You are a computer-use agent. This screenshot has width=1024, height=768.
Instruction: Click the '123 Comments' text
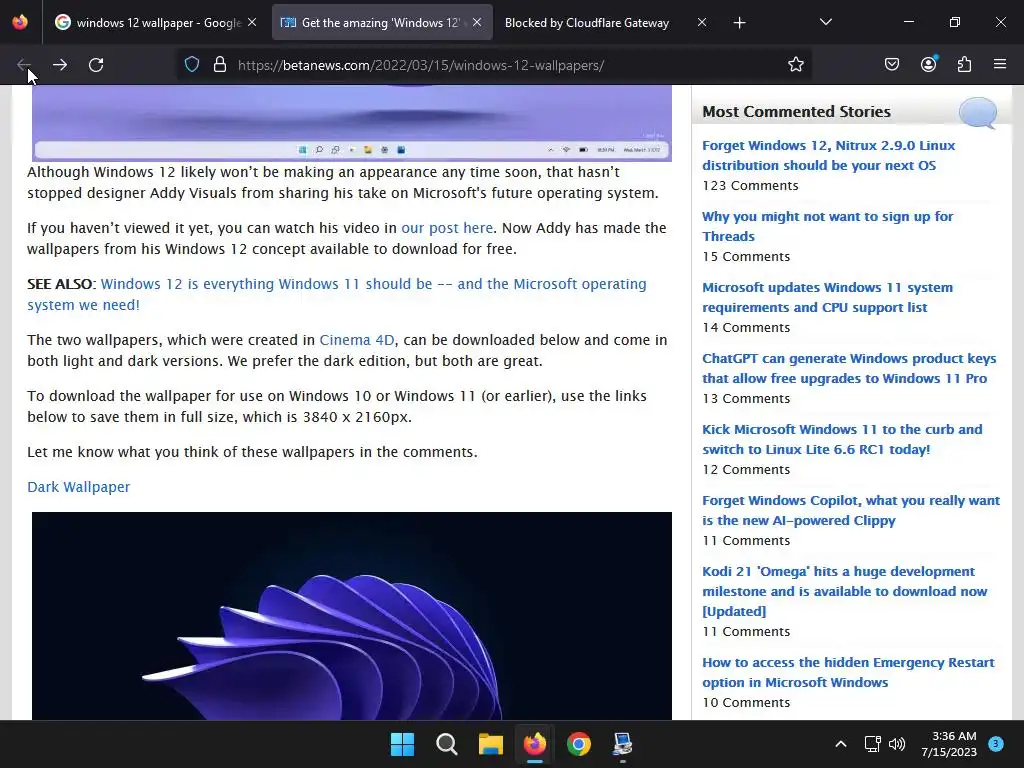750,186
